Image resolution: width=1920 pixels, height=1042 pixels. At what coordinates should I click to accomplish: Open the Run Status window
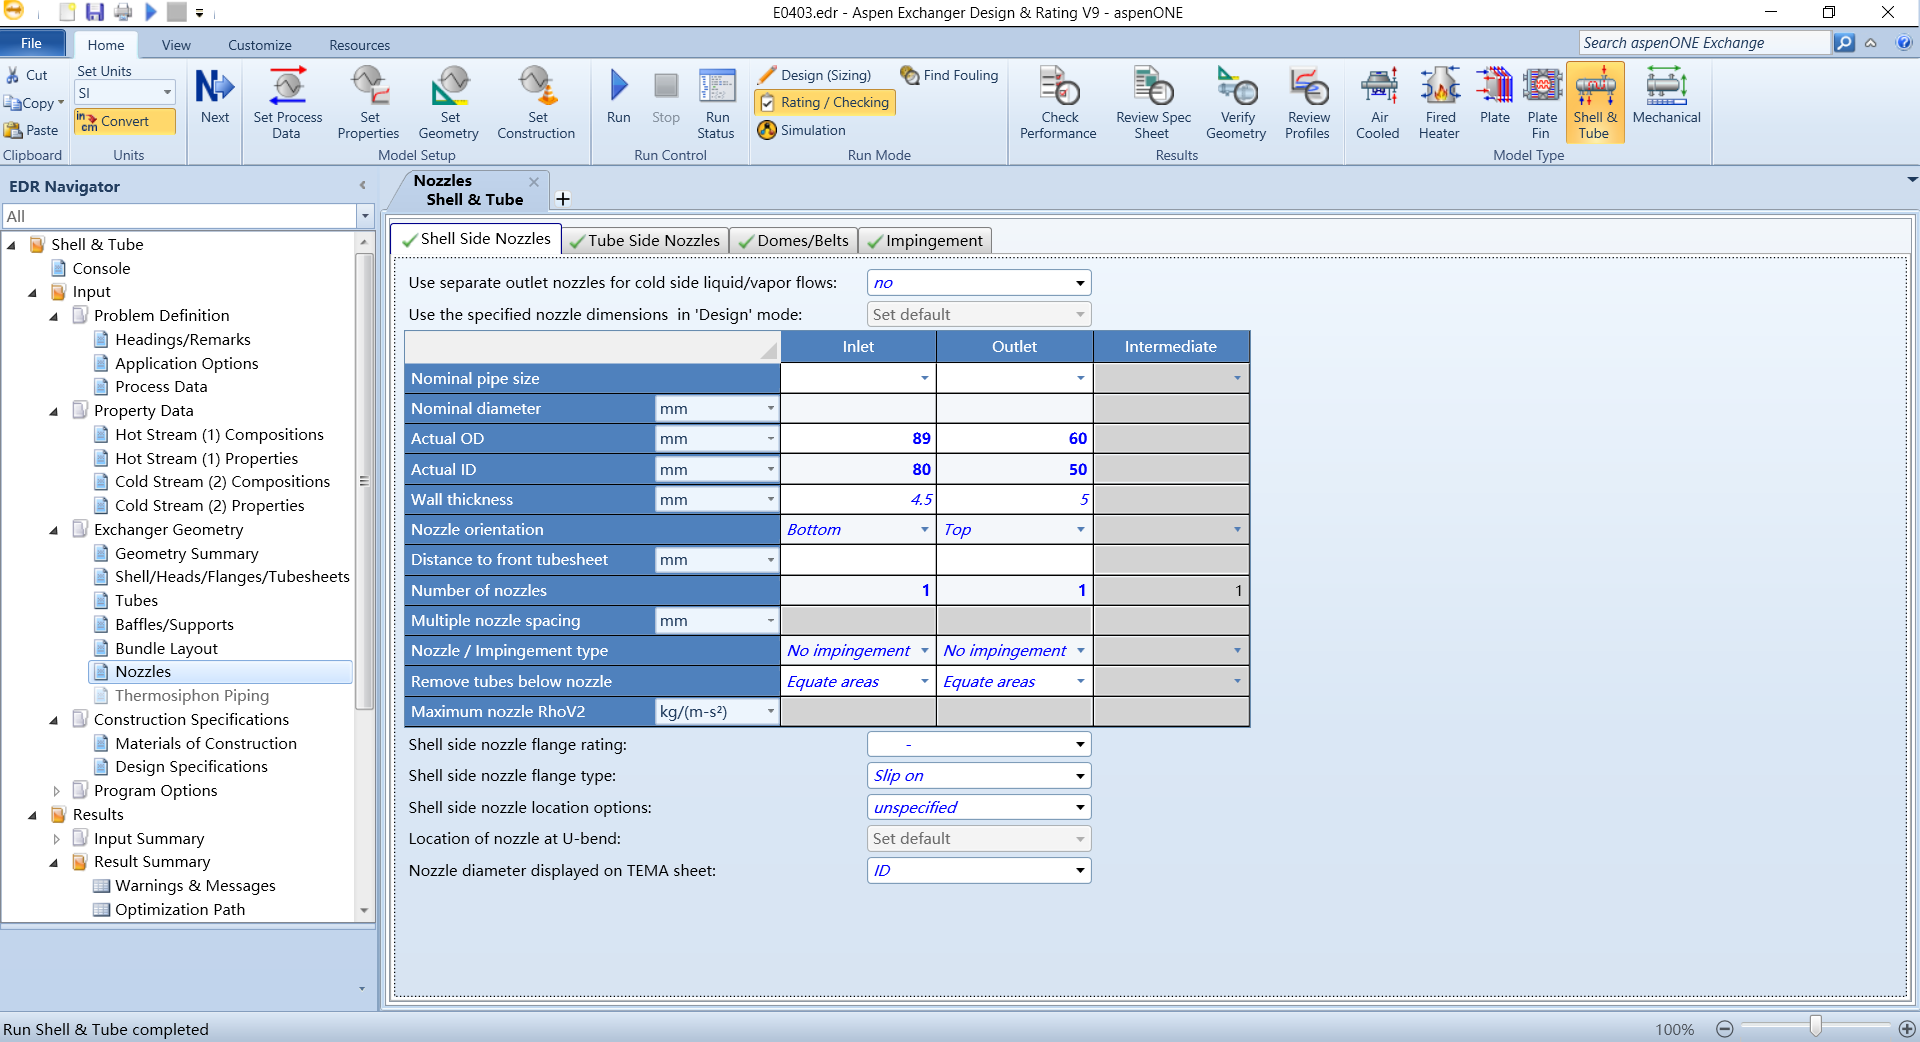pyautogui.click(x=717, y=103)
